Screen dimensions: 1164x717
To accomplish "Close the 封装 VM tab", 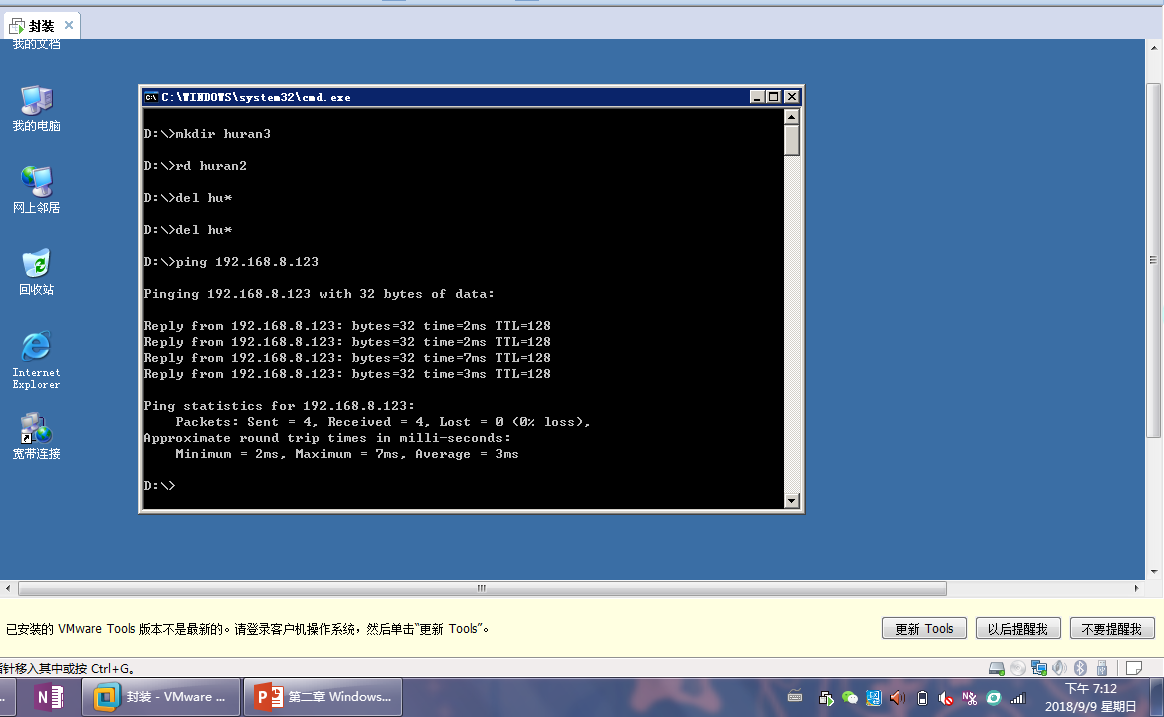I will tap(69, 25).
